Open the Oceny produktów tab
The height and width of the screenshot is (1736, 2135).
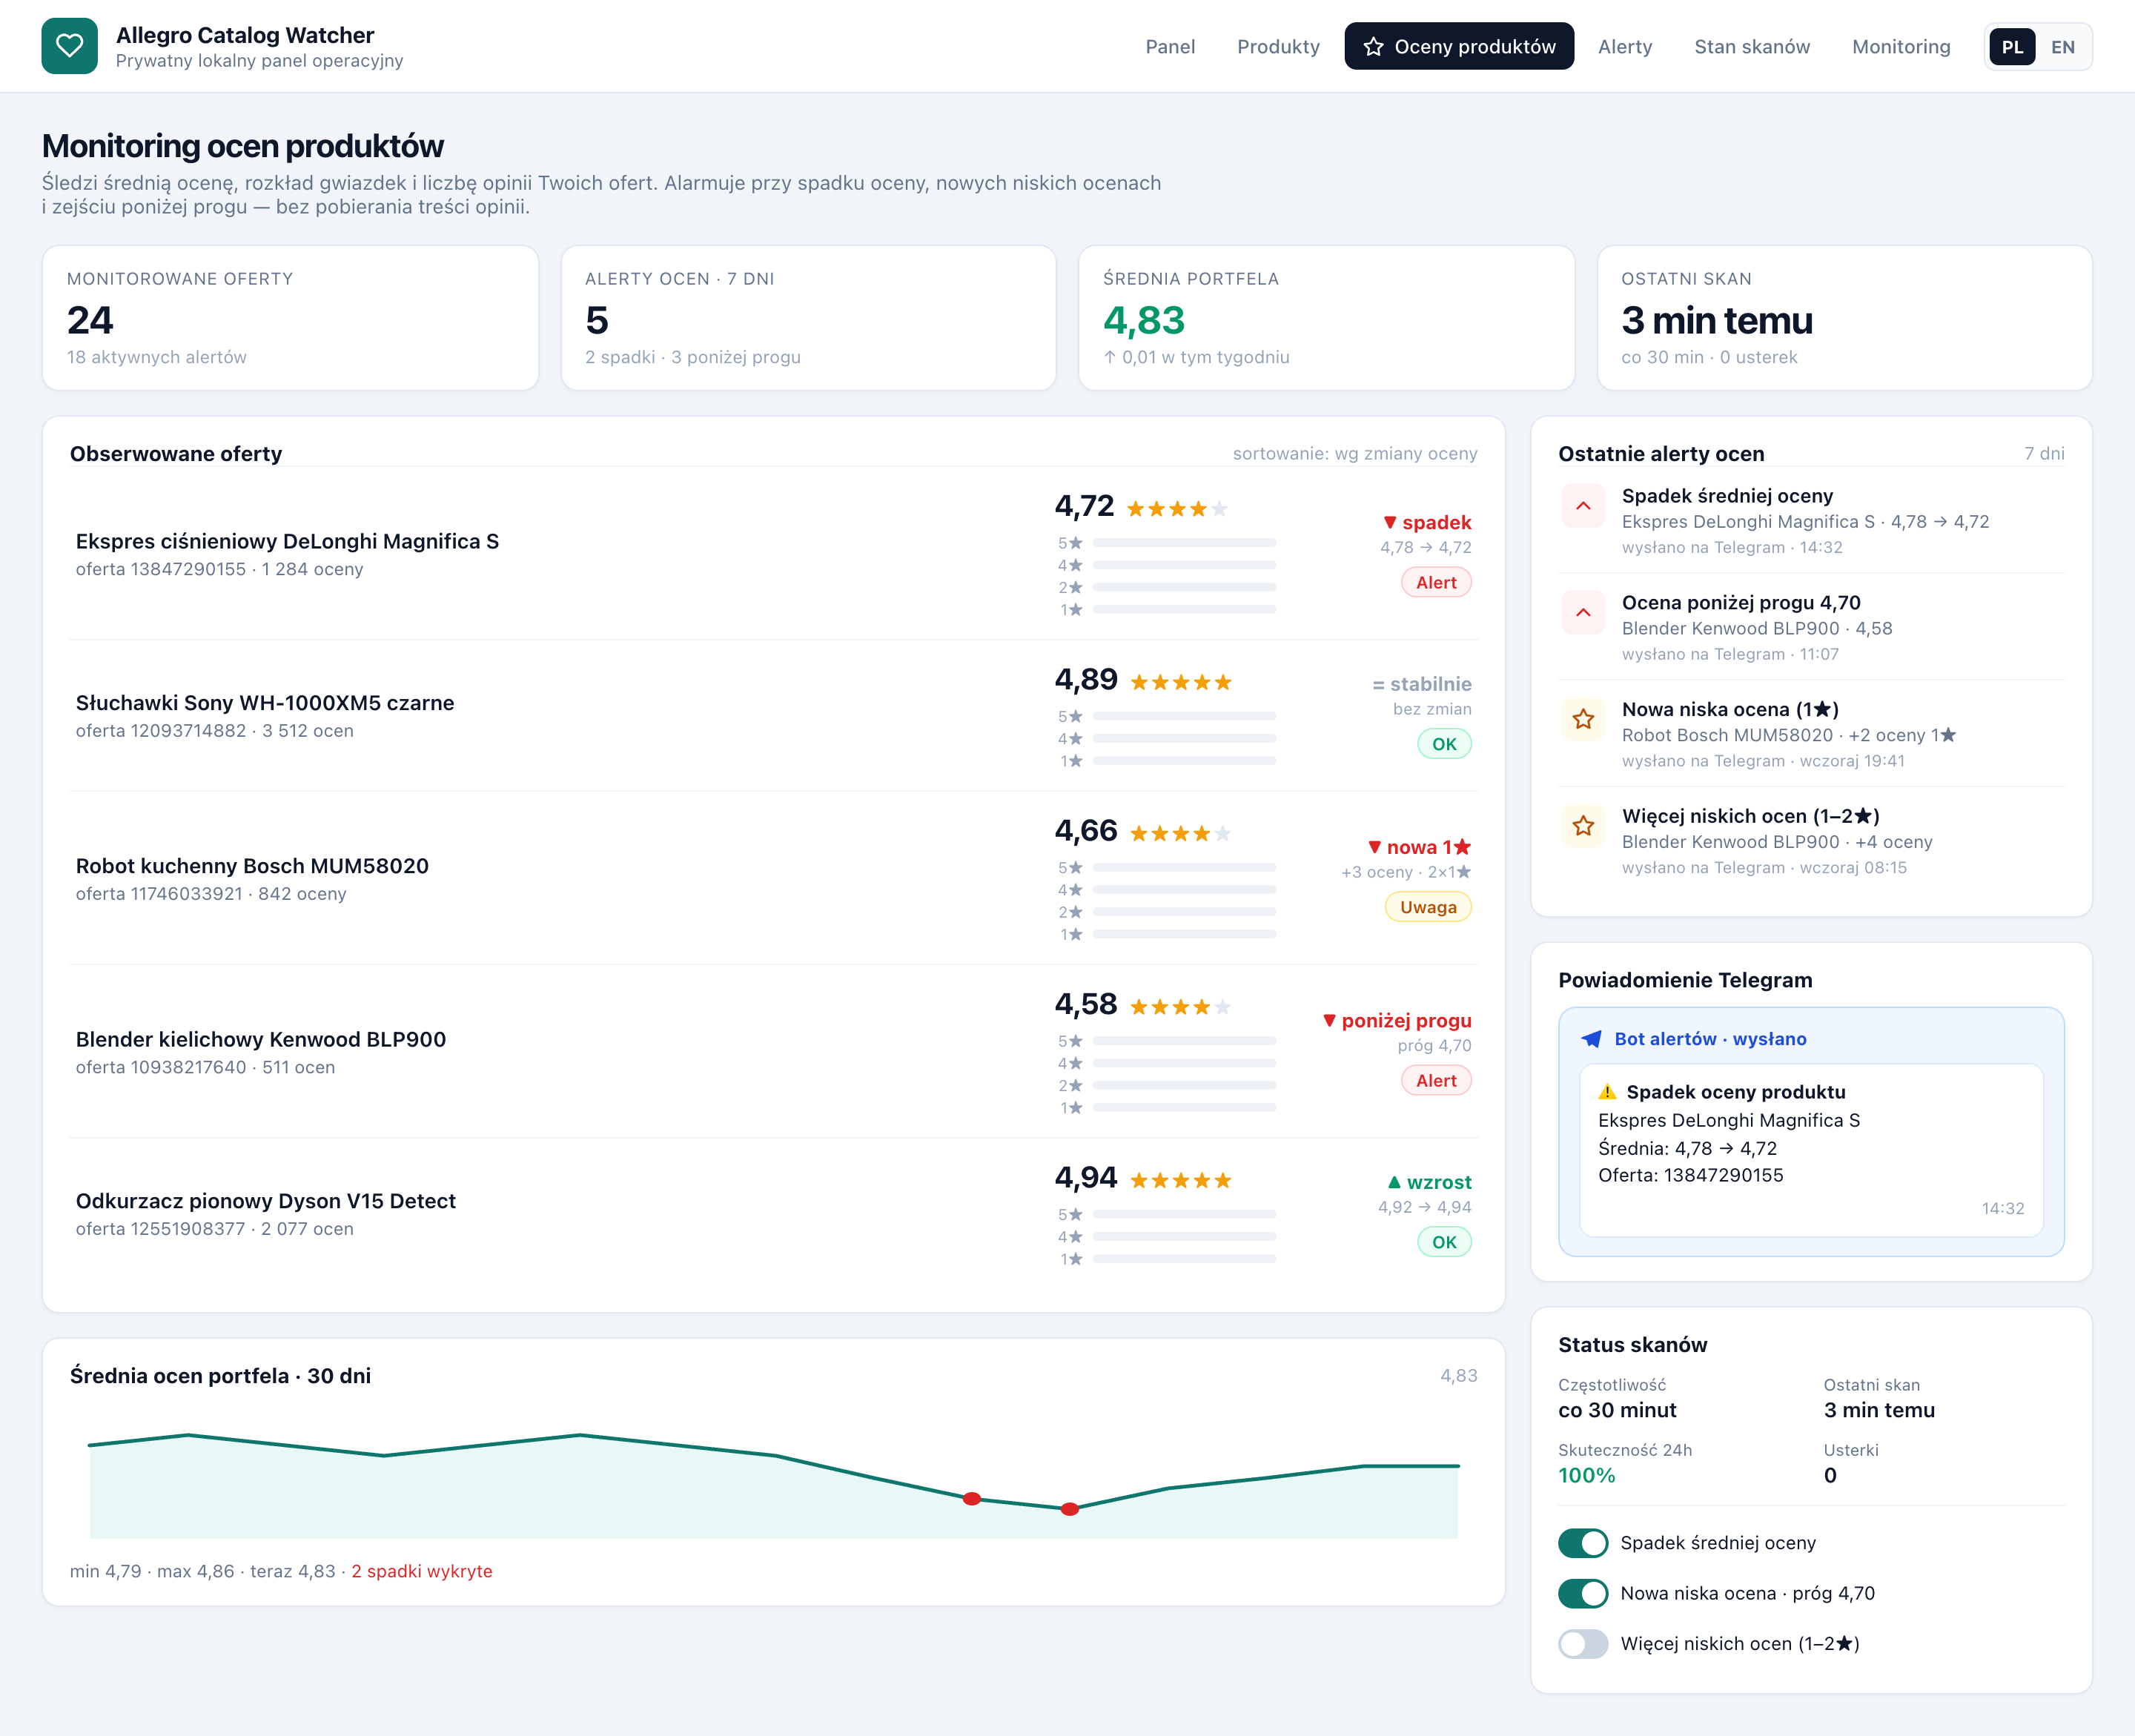pyautogui.click(x=1459, y=47)
